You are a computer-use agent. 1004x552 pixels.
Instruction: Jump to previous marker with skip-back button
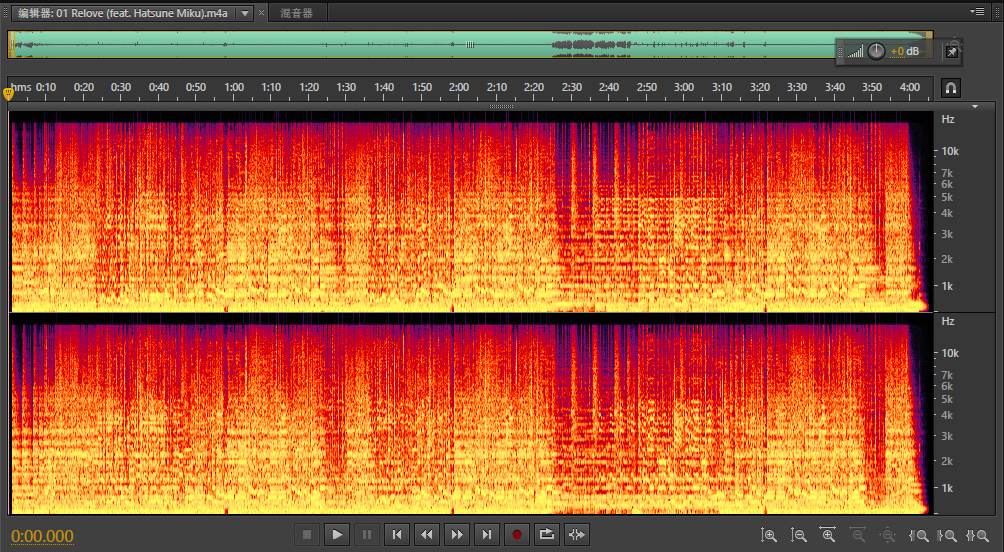397,535
